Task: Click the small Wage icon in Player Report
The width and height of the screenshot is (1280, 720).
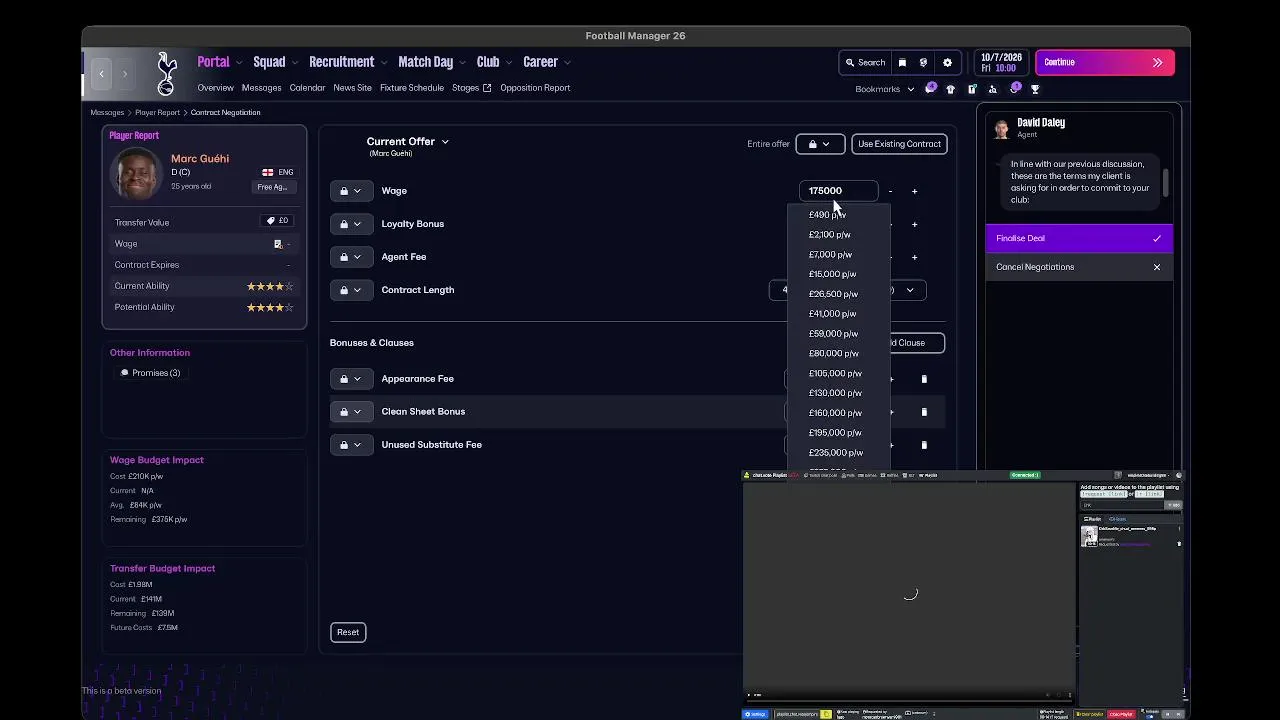Action: tap(278, 244)
